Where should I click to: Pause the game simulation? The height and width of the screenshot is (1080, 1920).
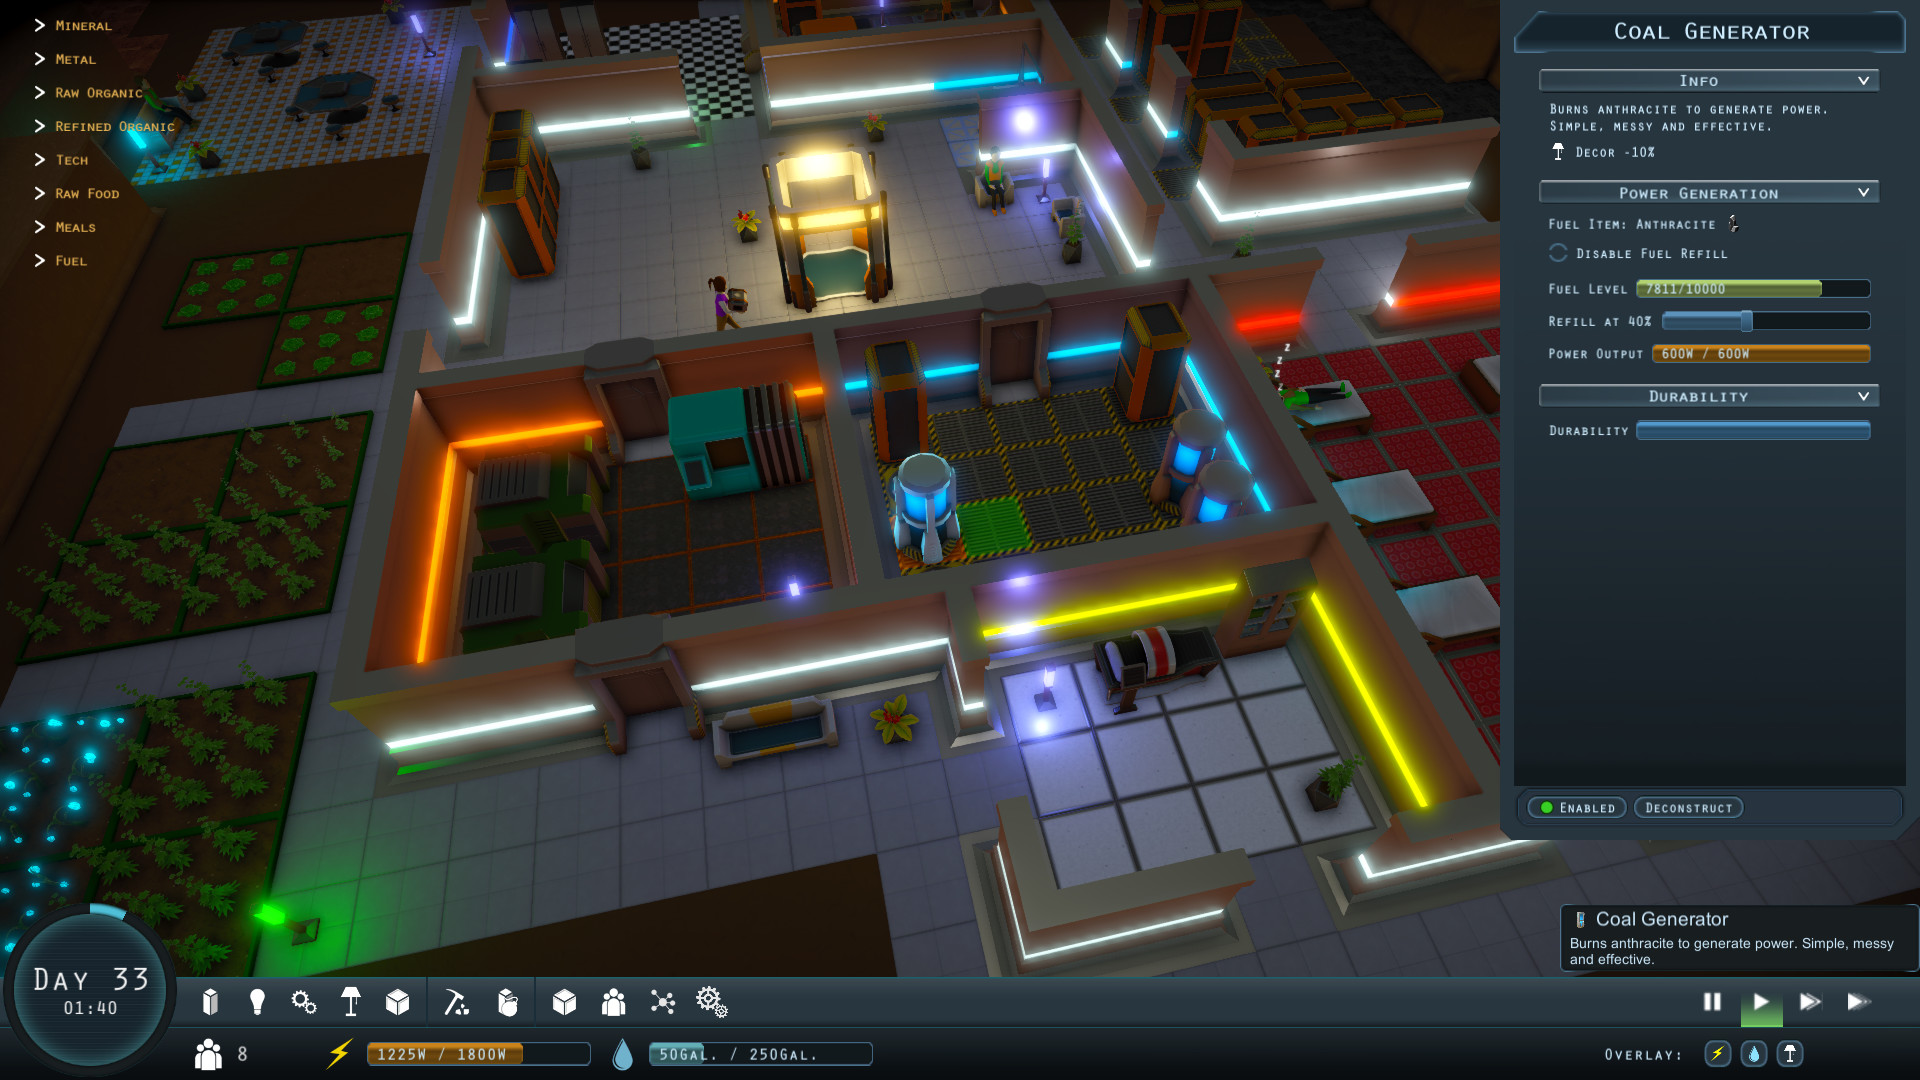coord(1713,1002)
